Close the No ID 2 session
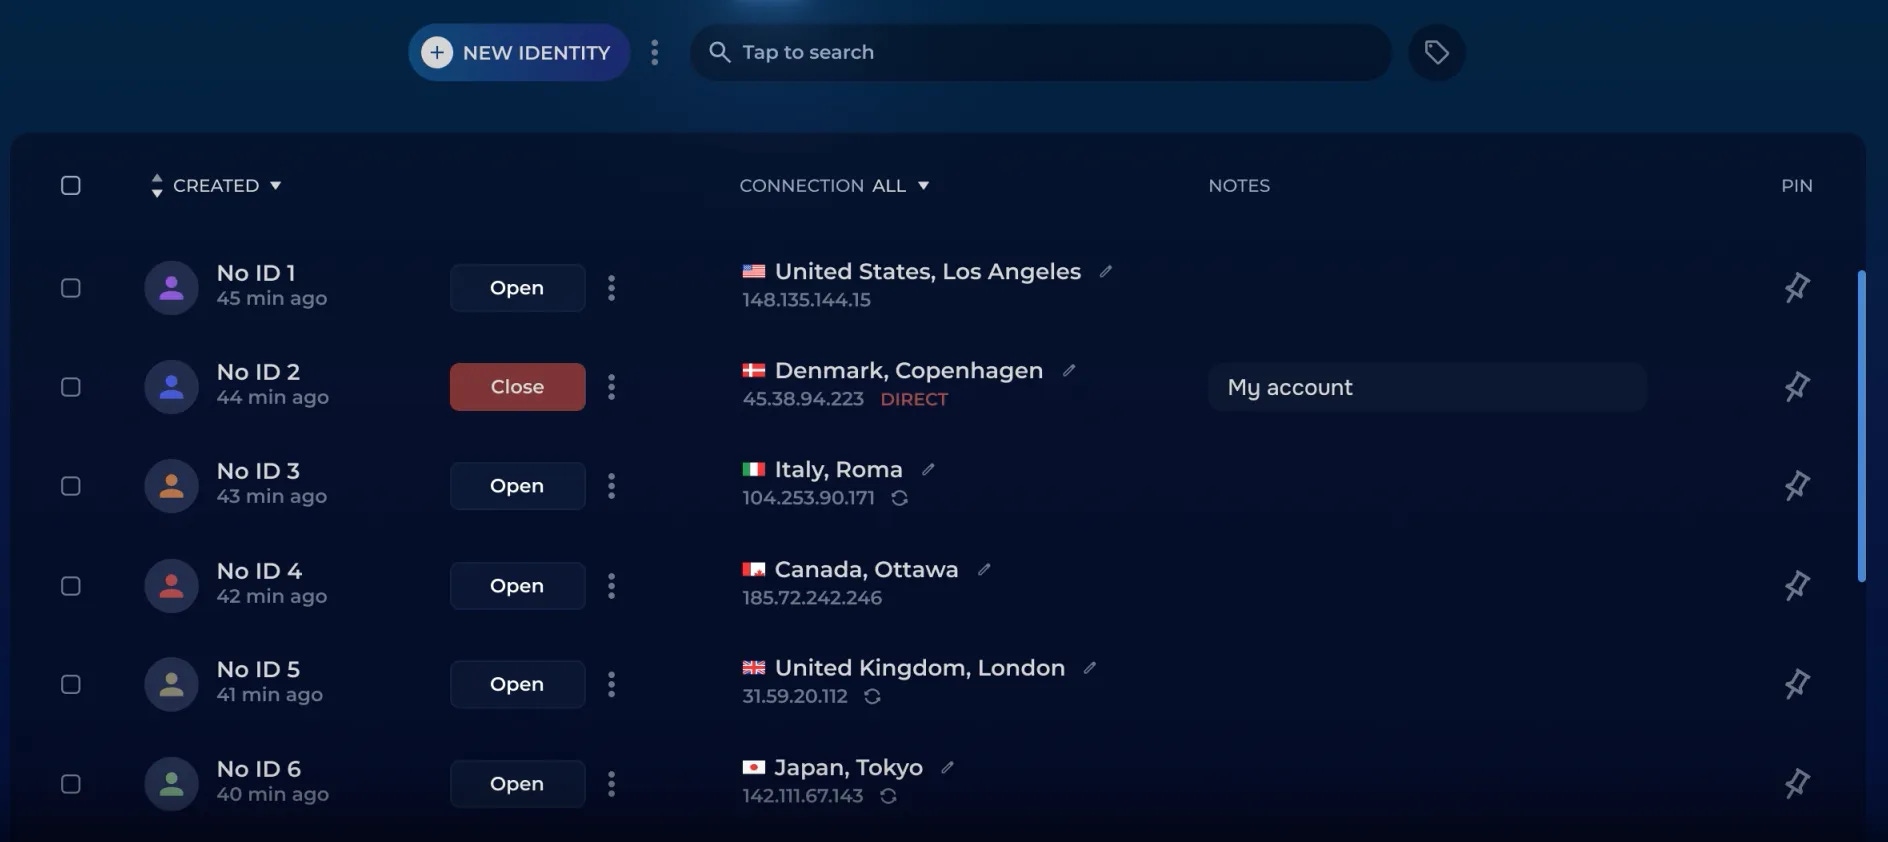 [x=517, y=387]
